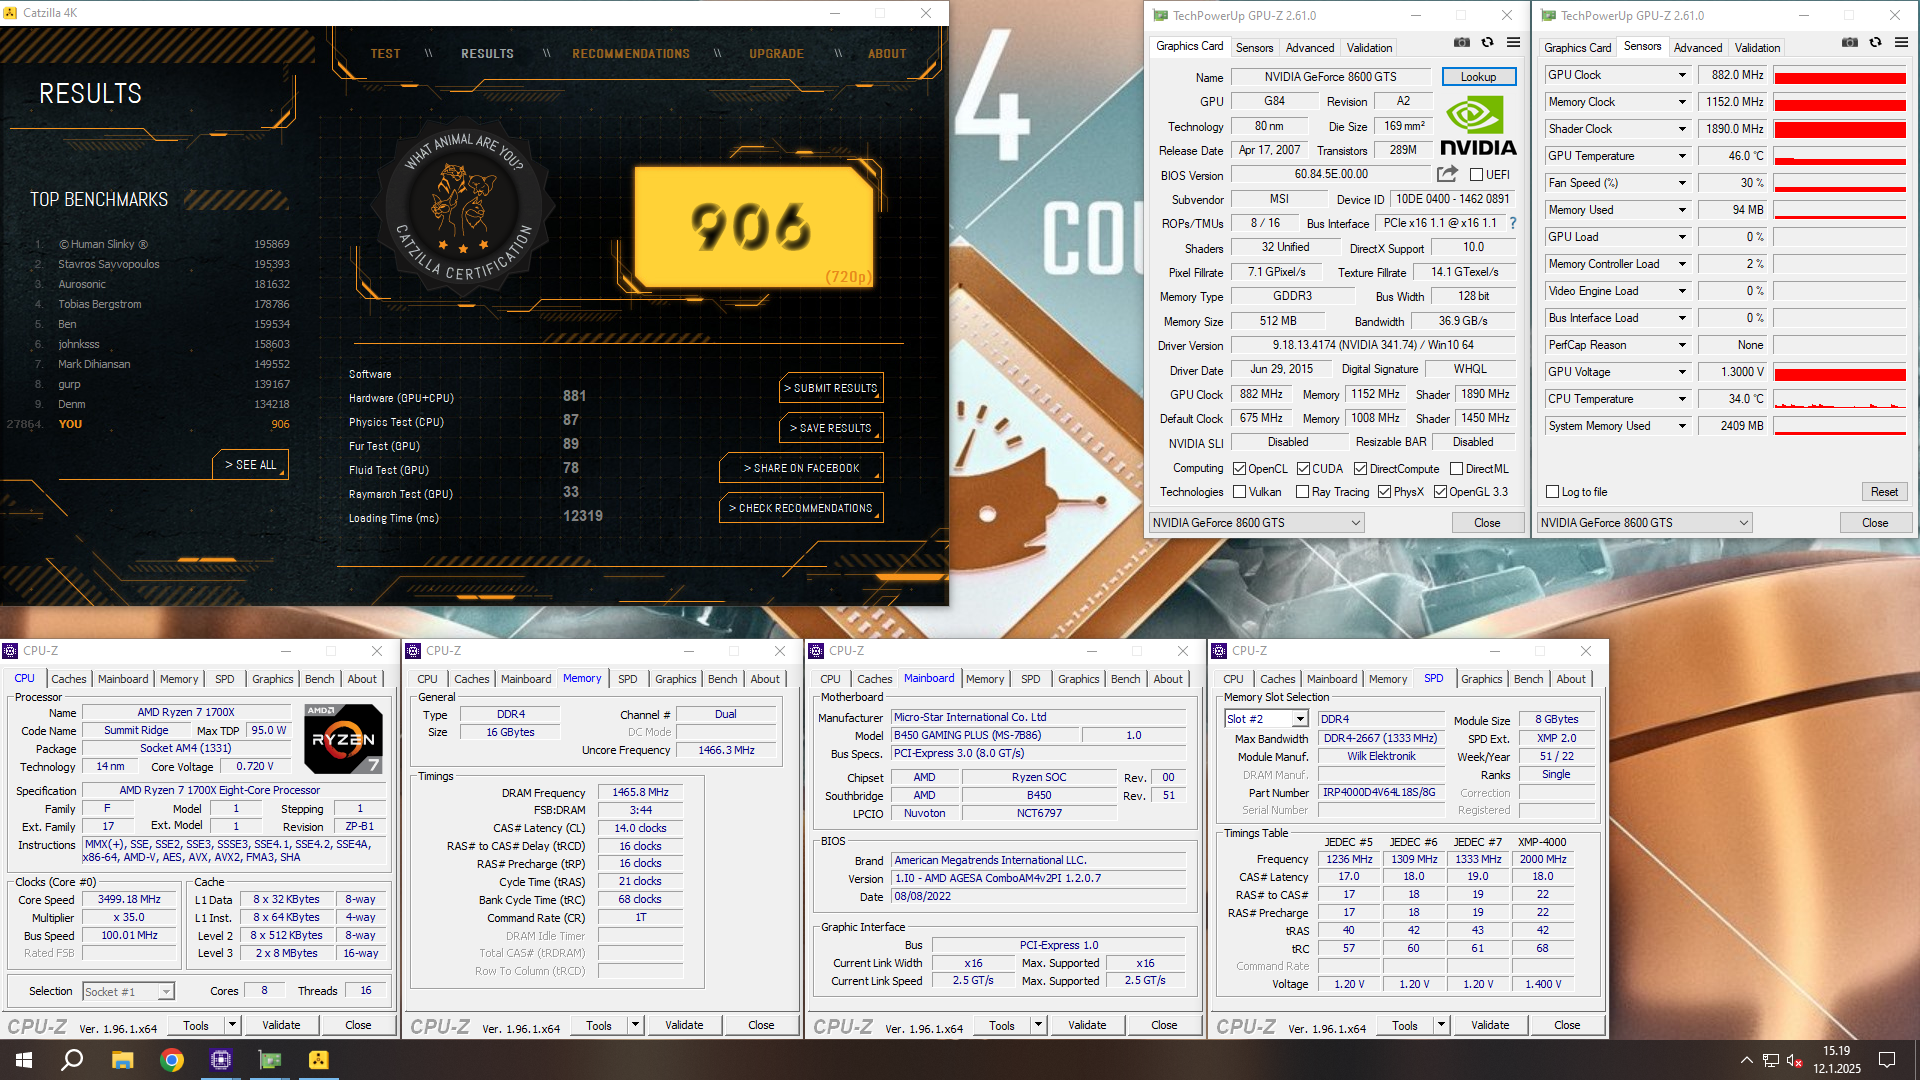This screenshot has height=1080, width=1920.
Task: Open Bench tab in CPU-Z Mainboard window
Action: pyautogui.click(x=1125, y=678)
